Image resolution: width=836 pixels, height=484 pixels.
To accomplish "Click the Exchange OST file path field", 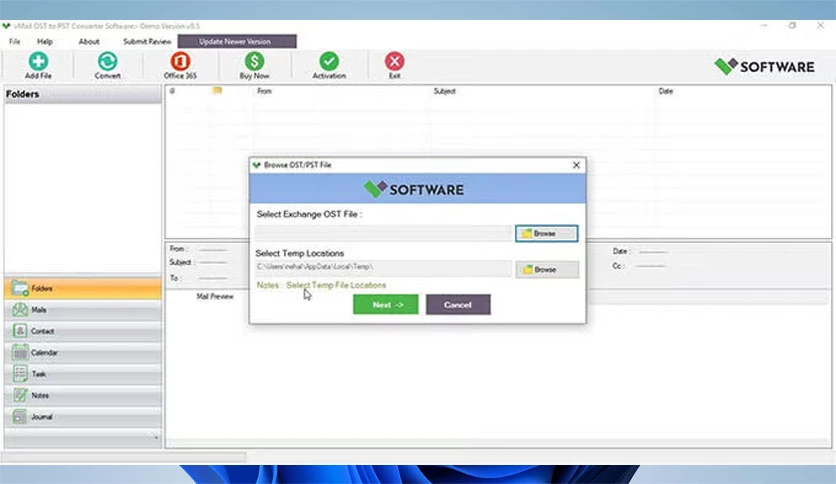I will click(383, 233).
